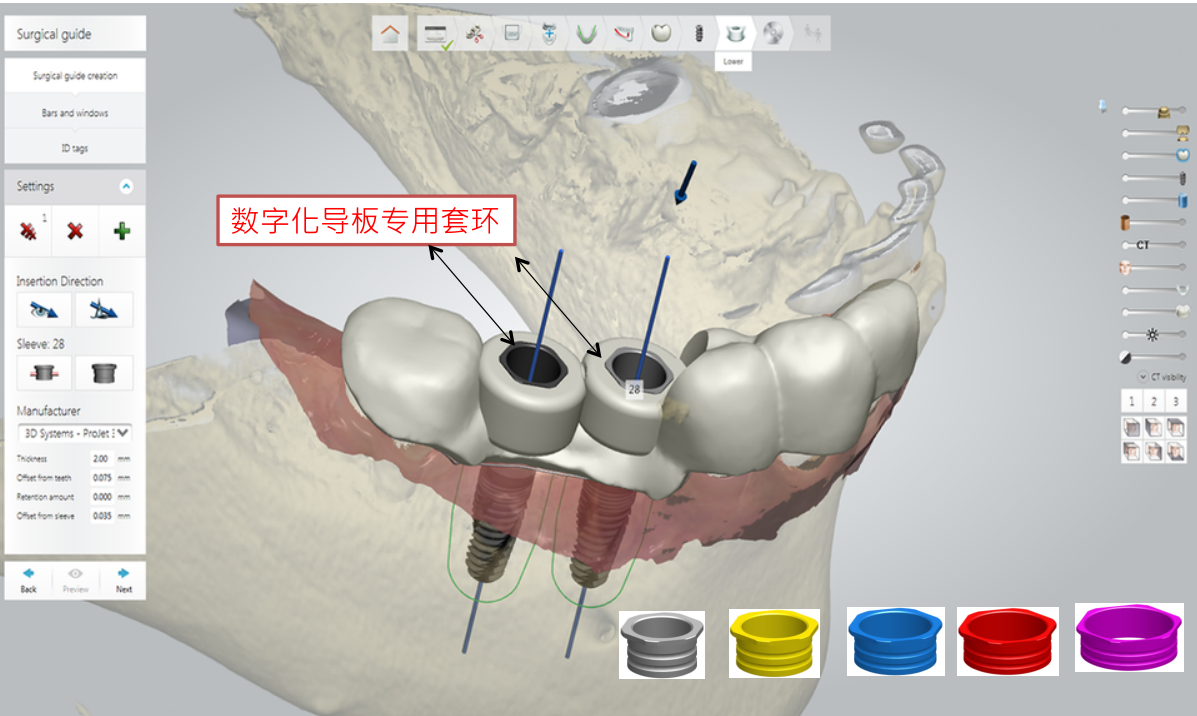Select the plain gray sleeve icon
The image size is (1197, 716).
point(104,373)
